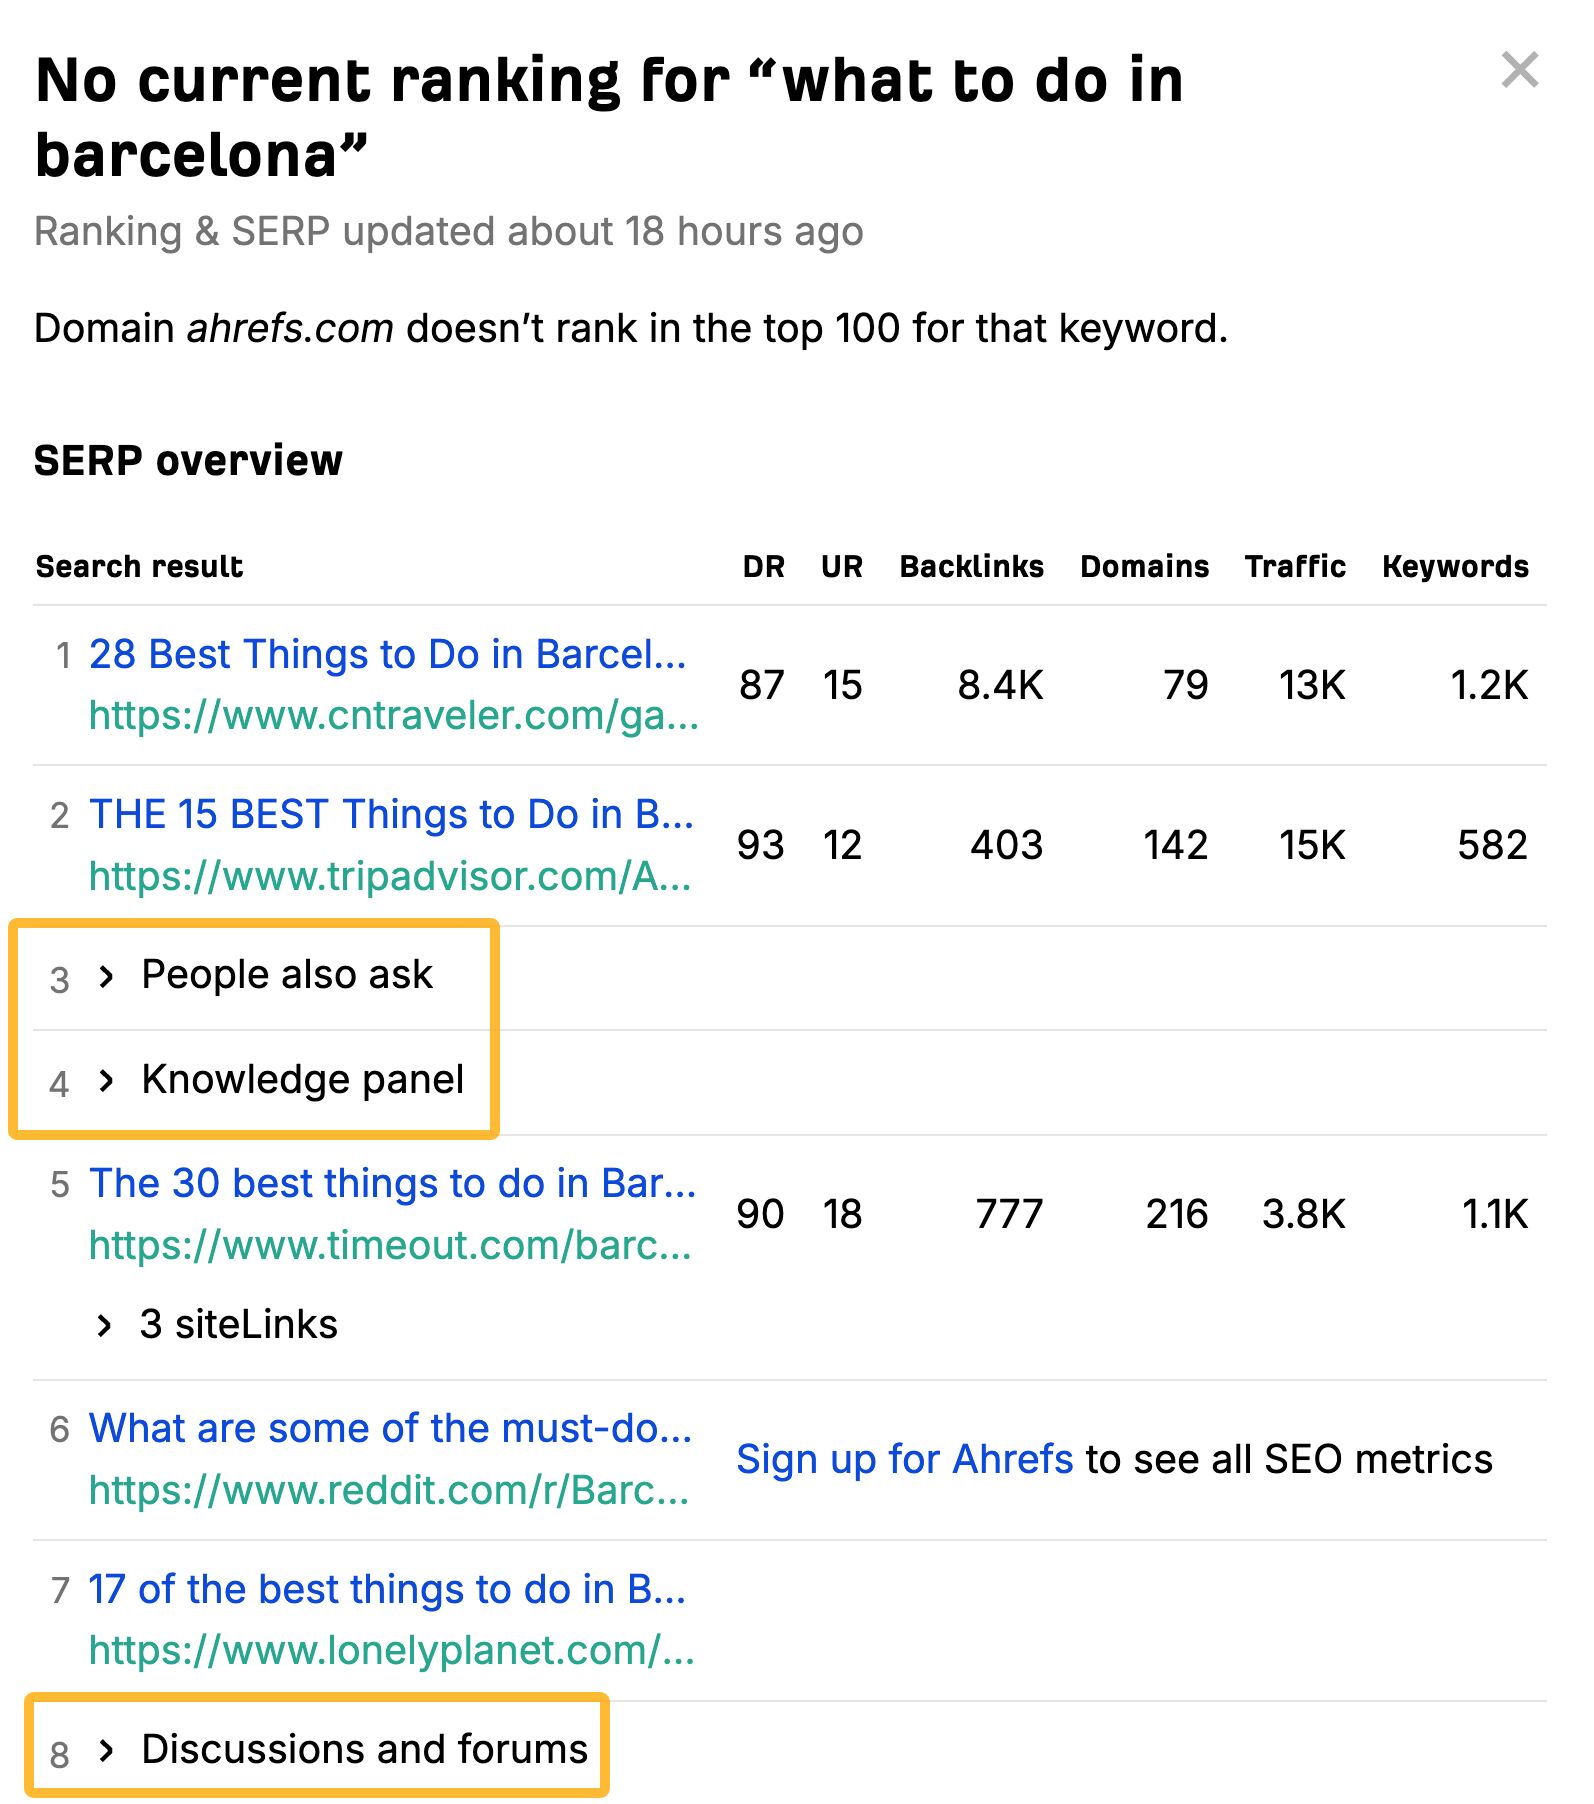This screenshot has height=1804, width=1594.
Task: Sort results by the DR column
Action: coord(764,566)
